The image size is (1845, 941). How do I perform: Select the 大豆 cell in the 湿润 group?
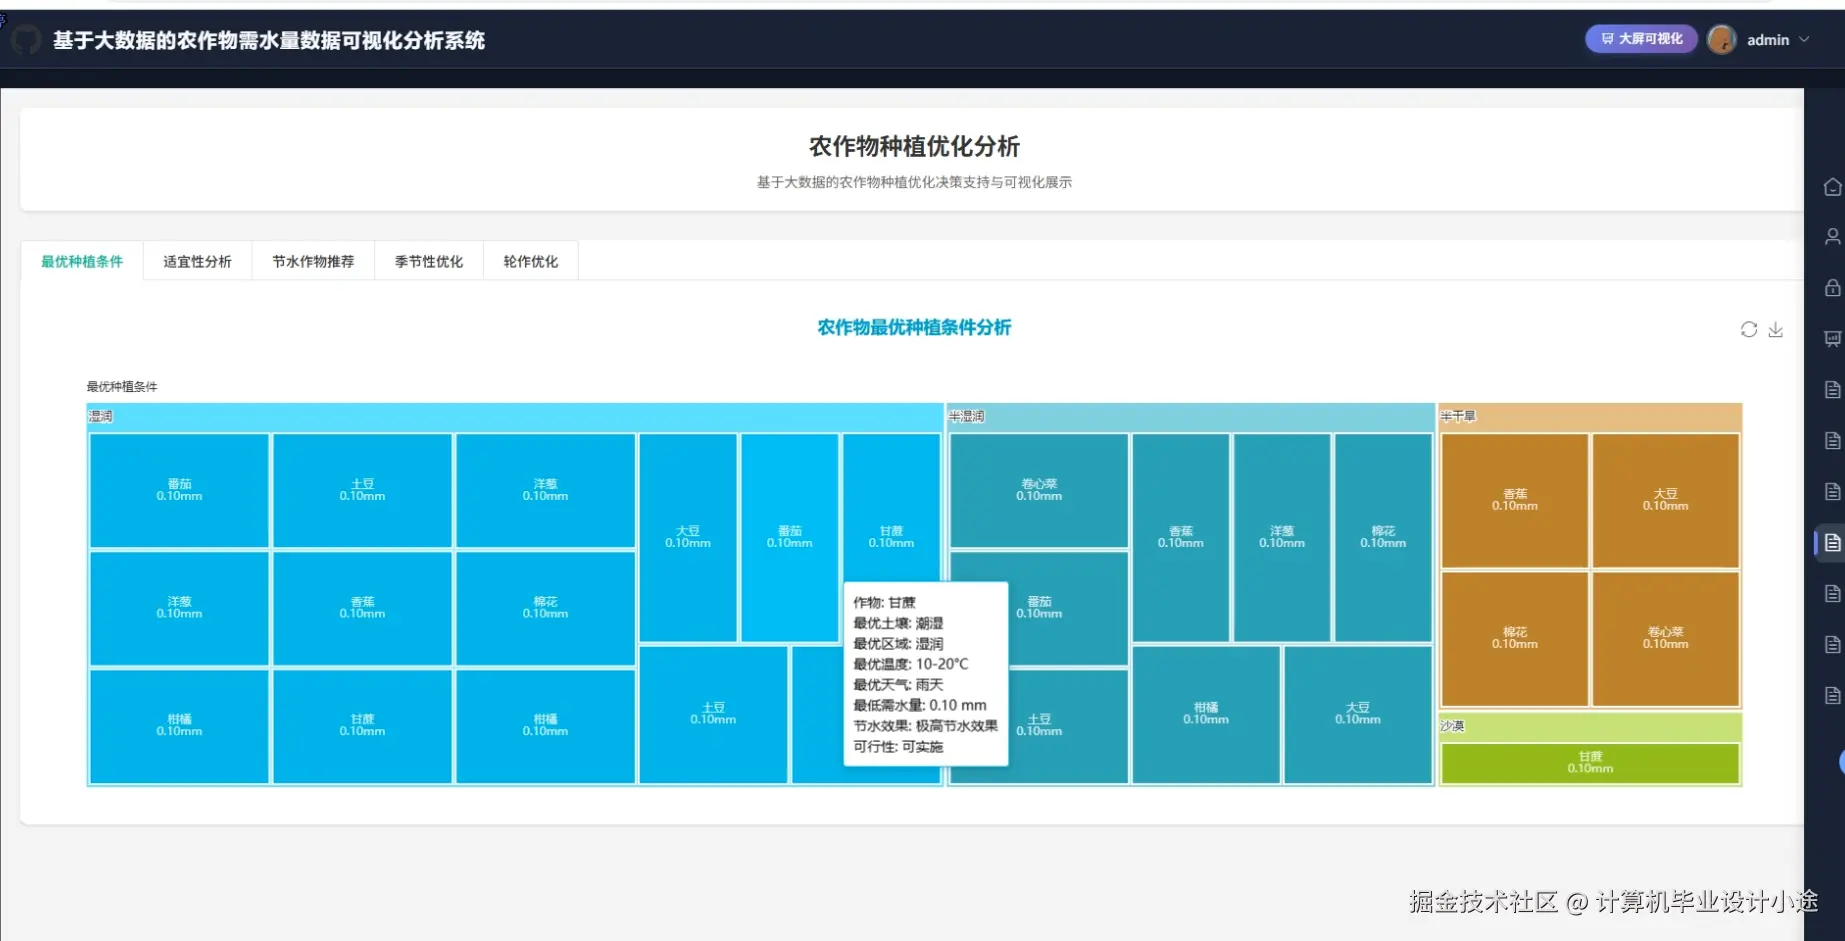point(688,537)
